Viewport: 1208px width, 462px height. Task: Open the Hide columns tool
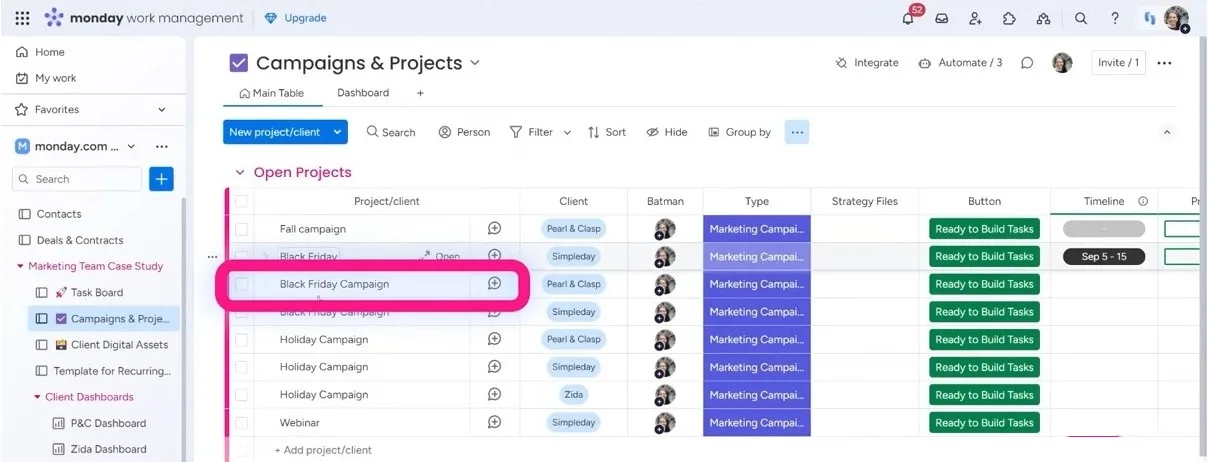(667, 132)
